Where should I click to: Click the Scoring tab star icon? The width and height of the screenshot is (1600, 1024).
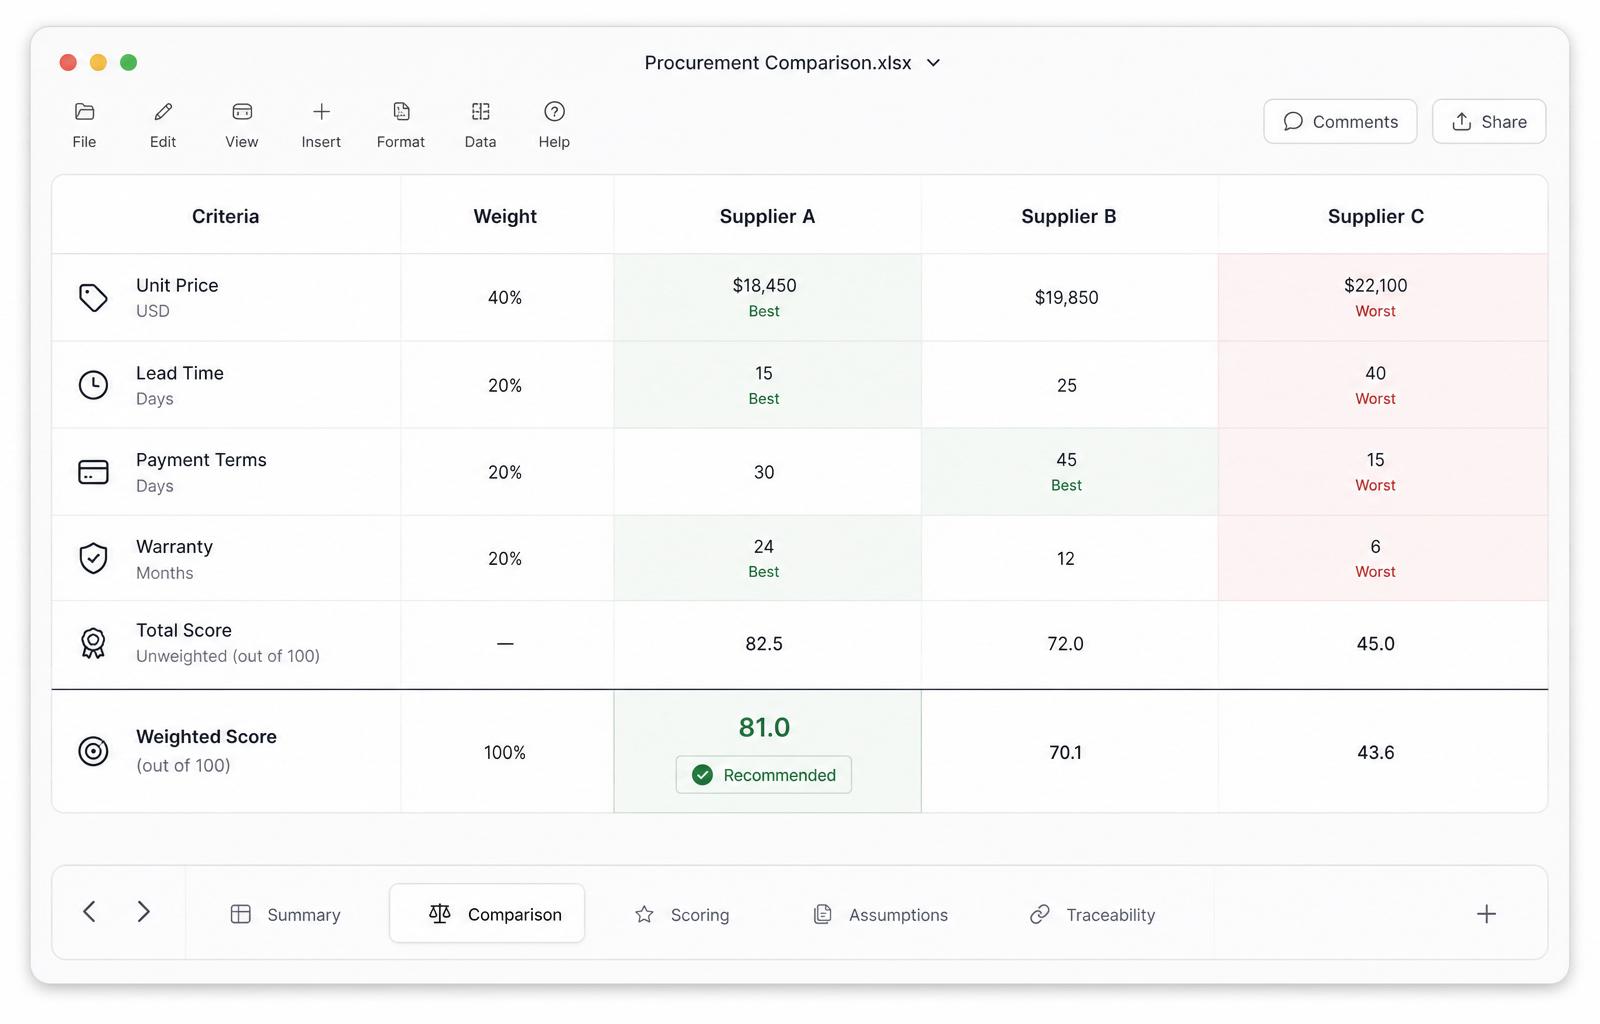[x=644, y=914]
